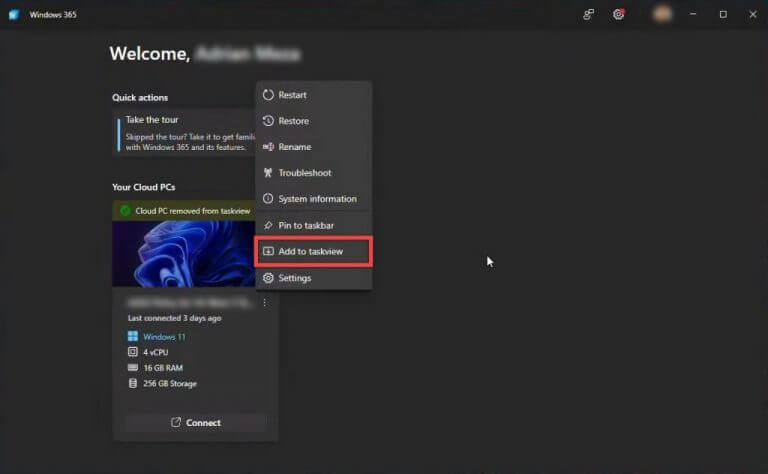This screenshot has width=768, height=474.
Task: Click the '256 GB Storage' text
Action: click(x=170, y=384)
